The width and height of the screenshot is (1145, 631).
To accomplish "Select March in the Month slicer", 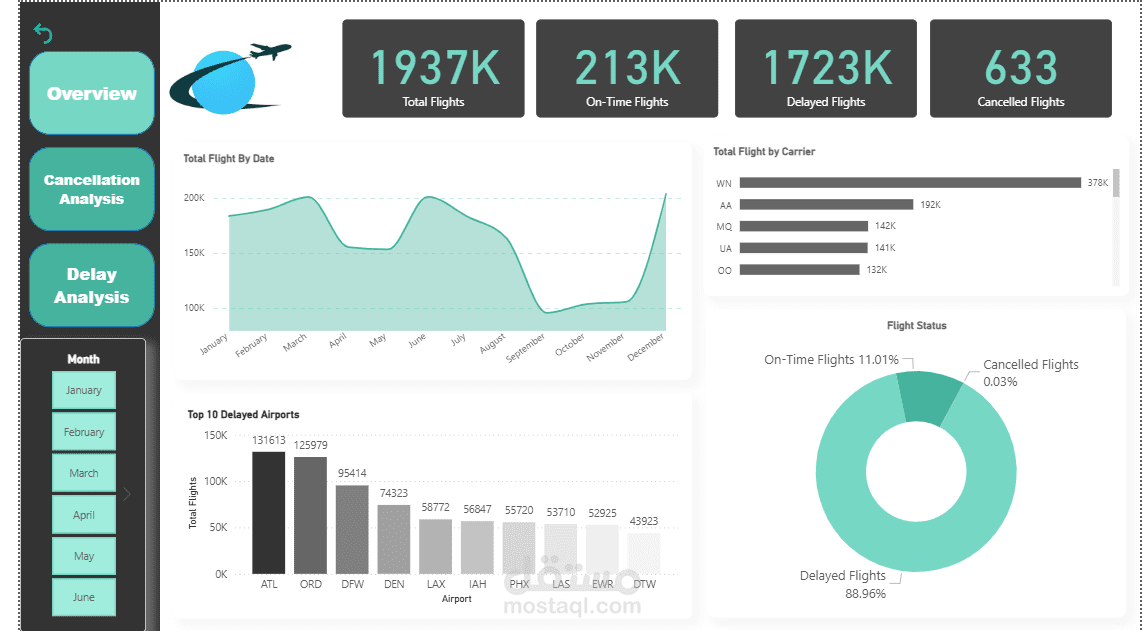I will coord(84,473).
